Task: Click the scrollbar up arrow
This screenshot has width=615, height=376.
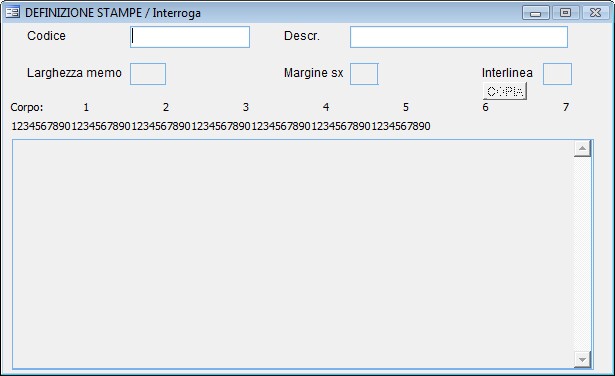Action: pyautogui.click(x=582, y=149)
